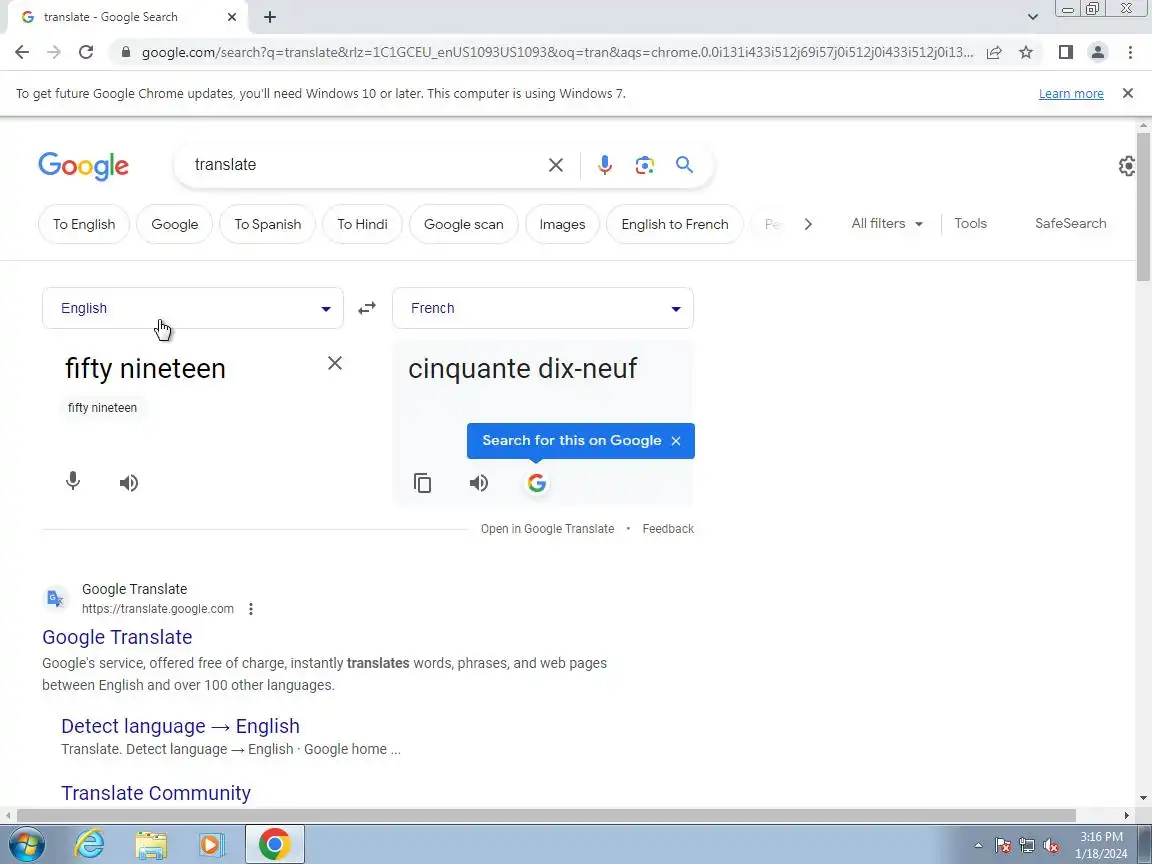Listen to the English source text
The width and height of the screenshot is (1152, 864).
point(129,483)
